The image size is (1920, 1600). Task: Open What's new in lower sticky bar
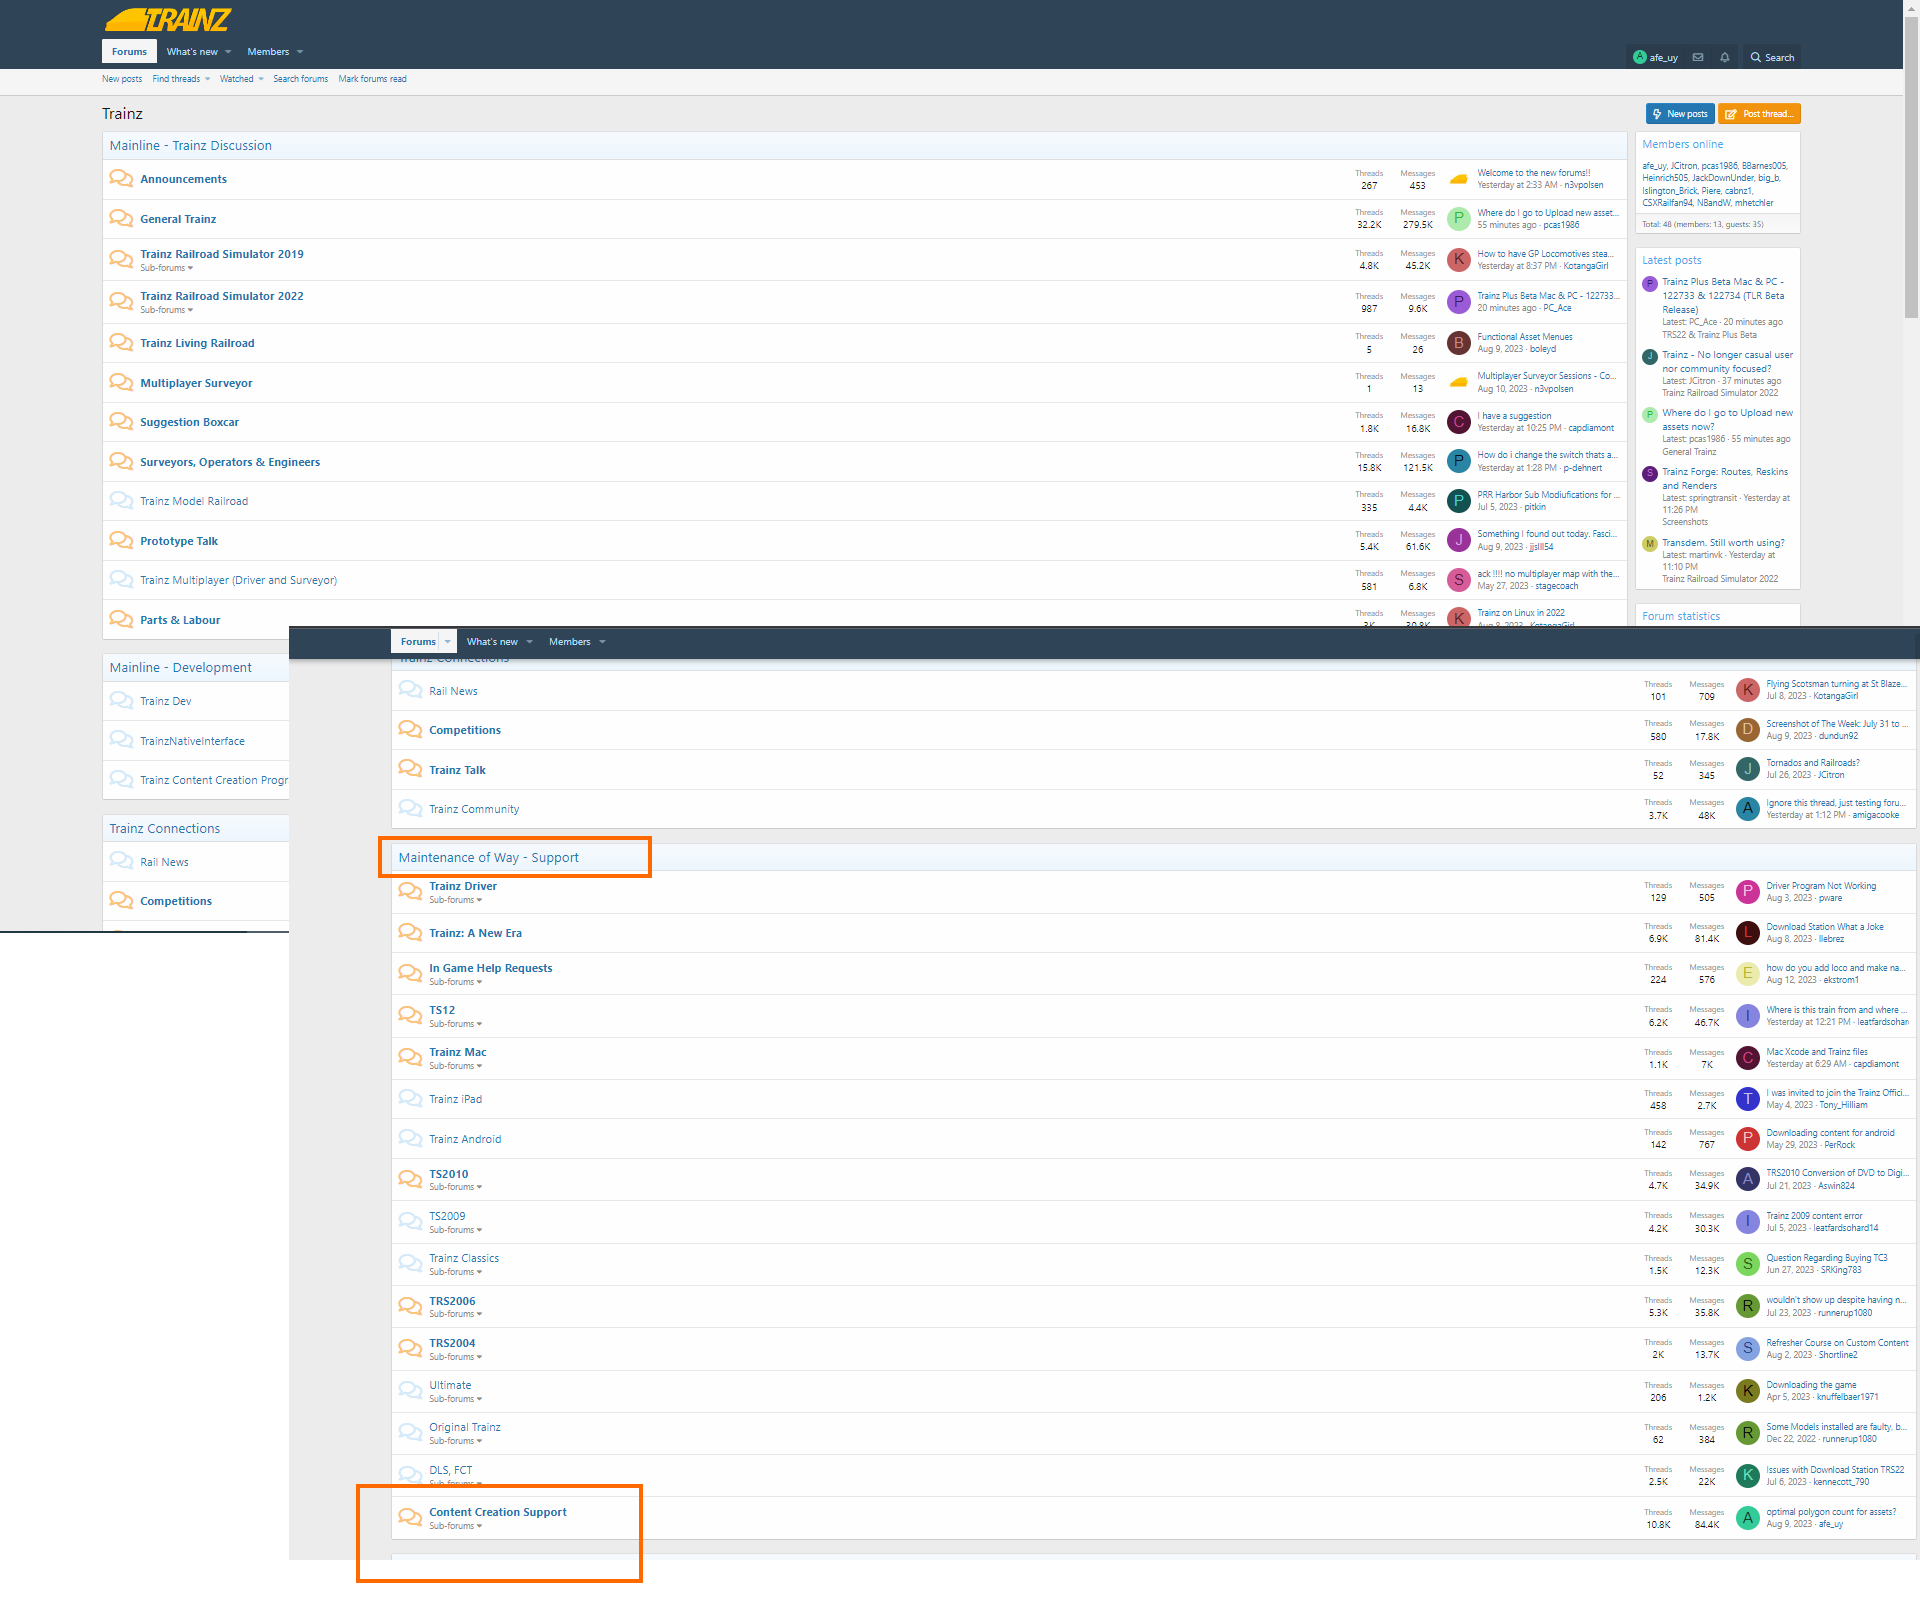pyautogui.click(x=492, y=642)
